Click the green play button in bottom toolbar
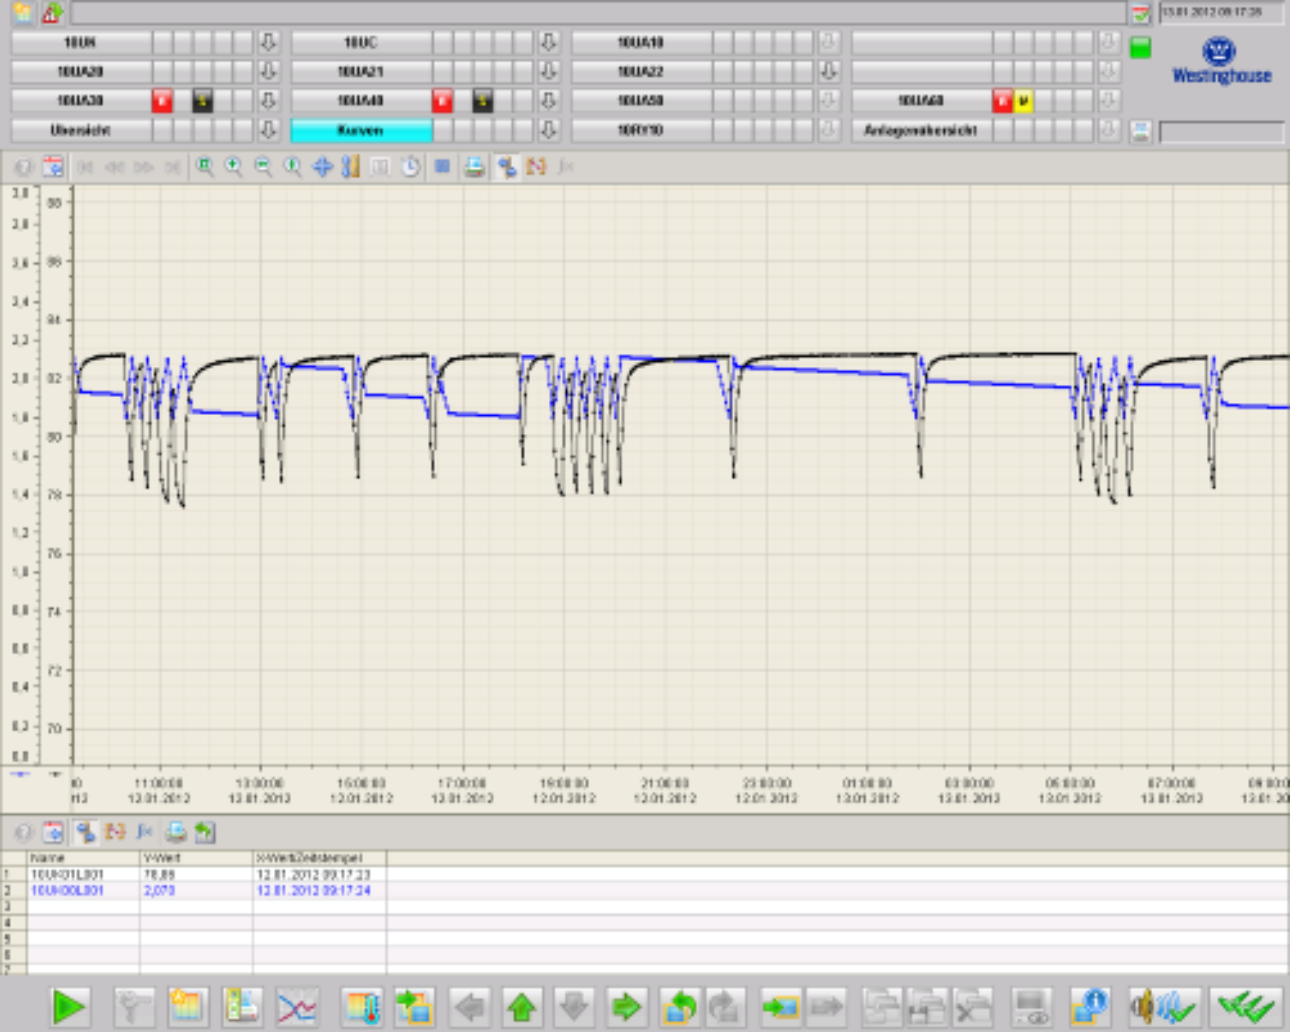This screenshot has width=1290, height=1032. pyautogui.click(x=70, y=1006)
